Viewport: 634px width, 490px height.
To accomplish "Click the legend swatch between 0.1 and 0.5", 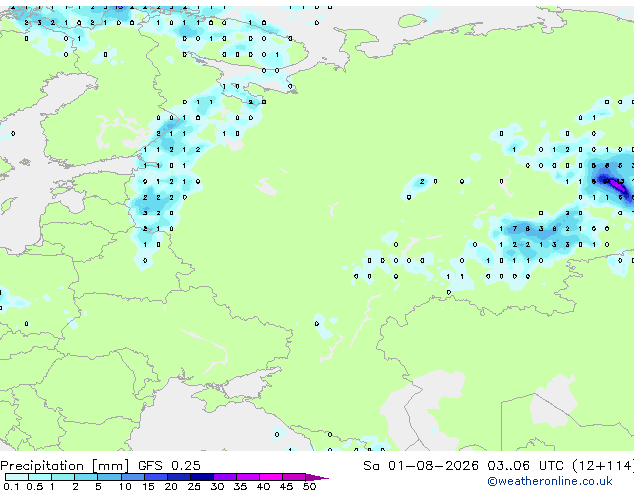I will tap(17, 477).
